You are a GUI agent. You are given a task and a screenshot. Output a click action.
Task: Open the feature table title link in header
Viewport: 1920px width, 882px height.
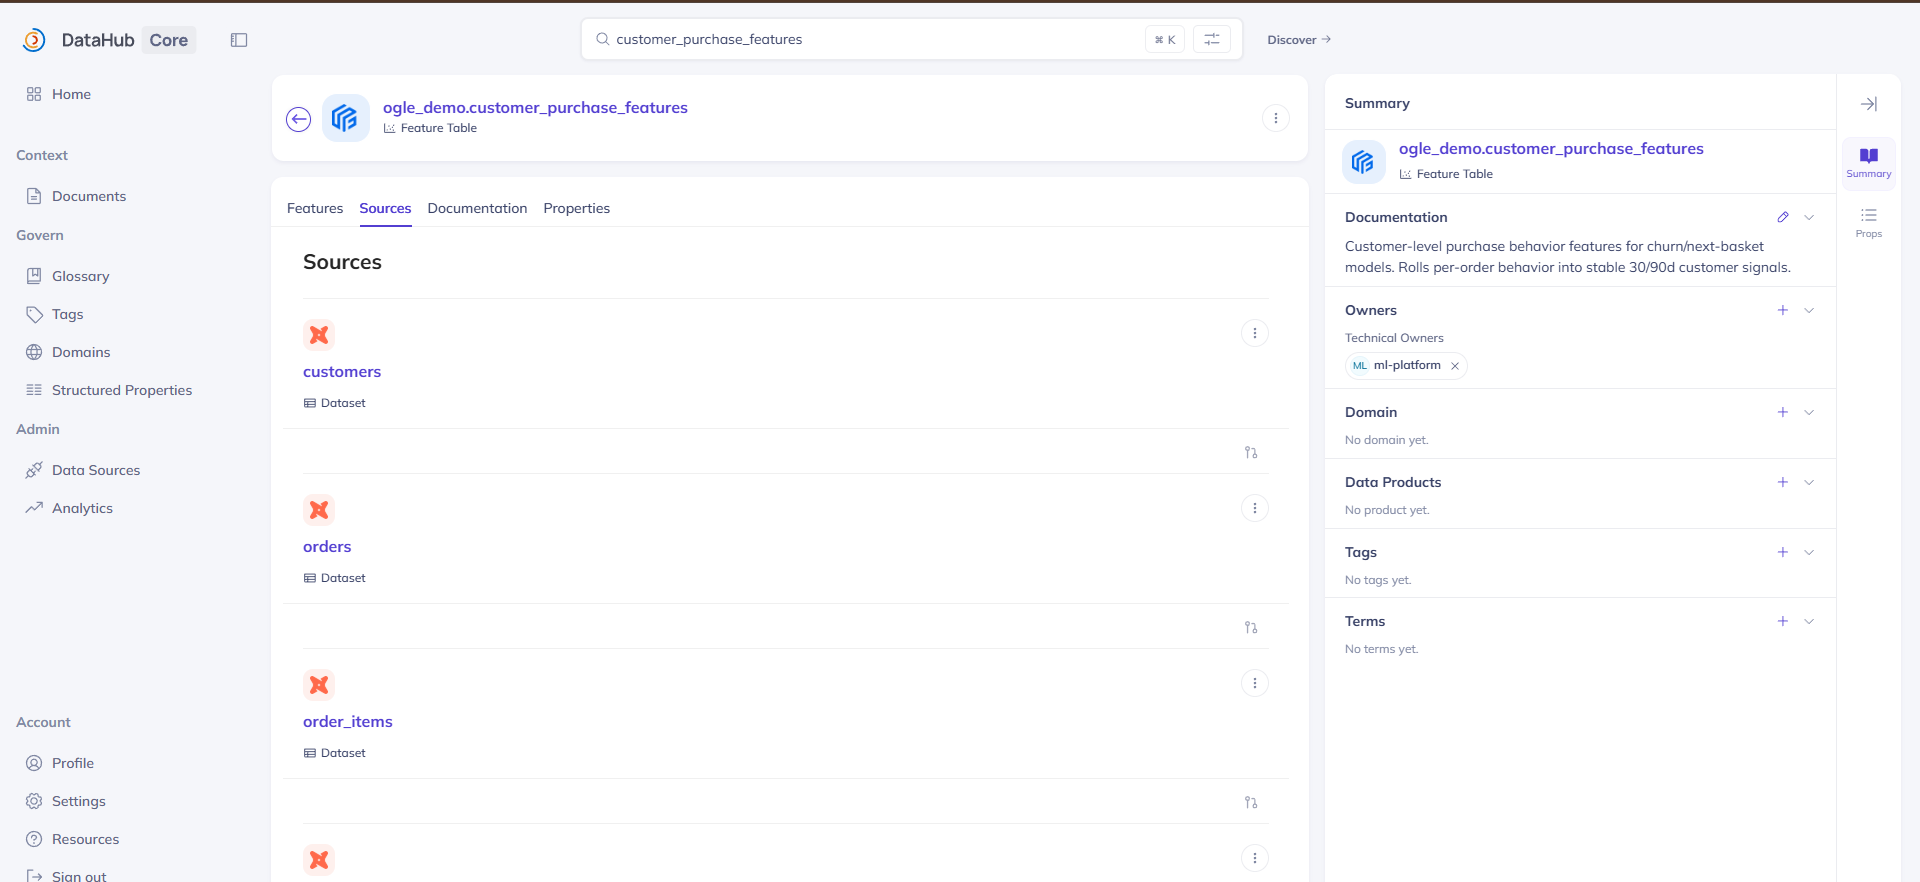[535, 108]
